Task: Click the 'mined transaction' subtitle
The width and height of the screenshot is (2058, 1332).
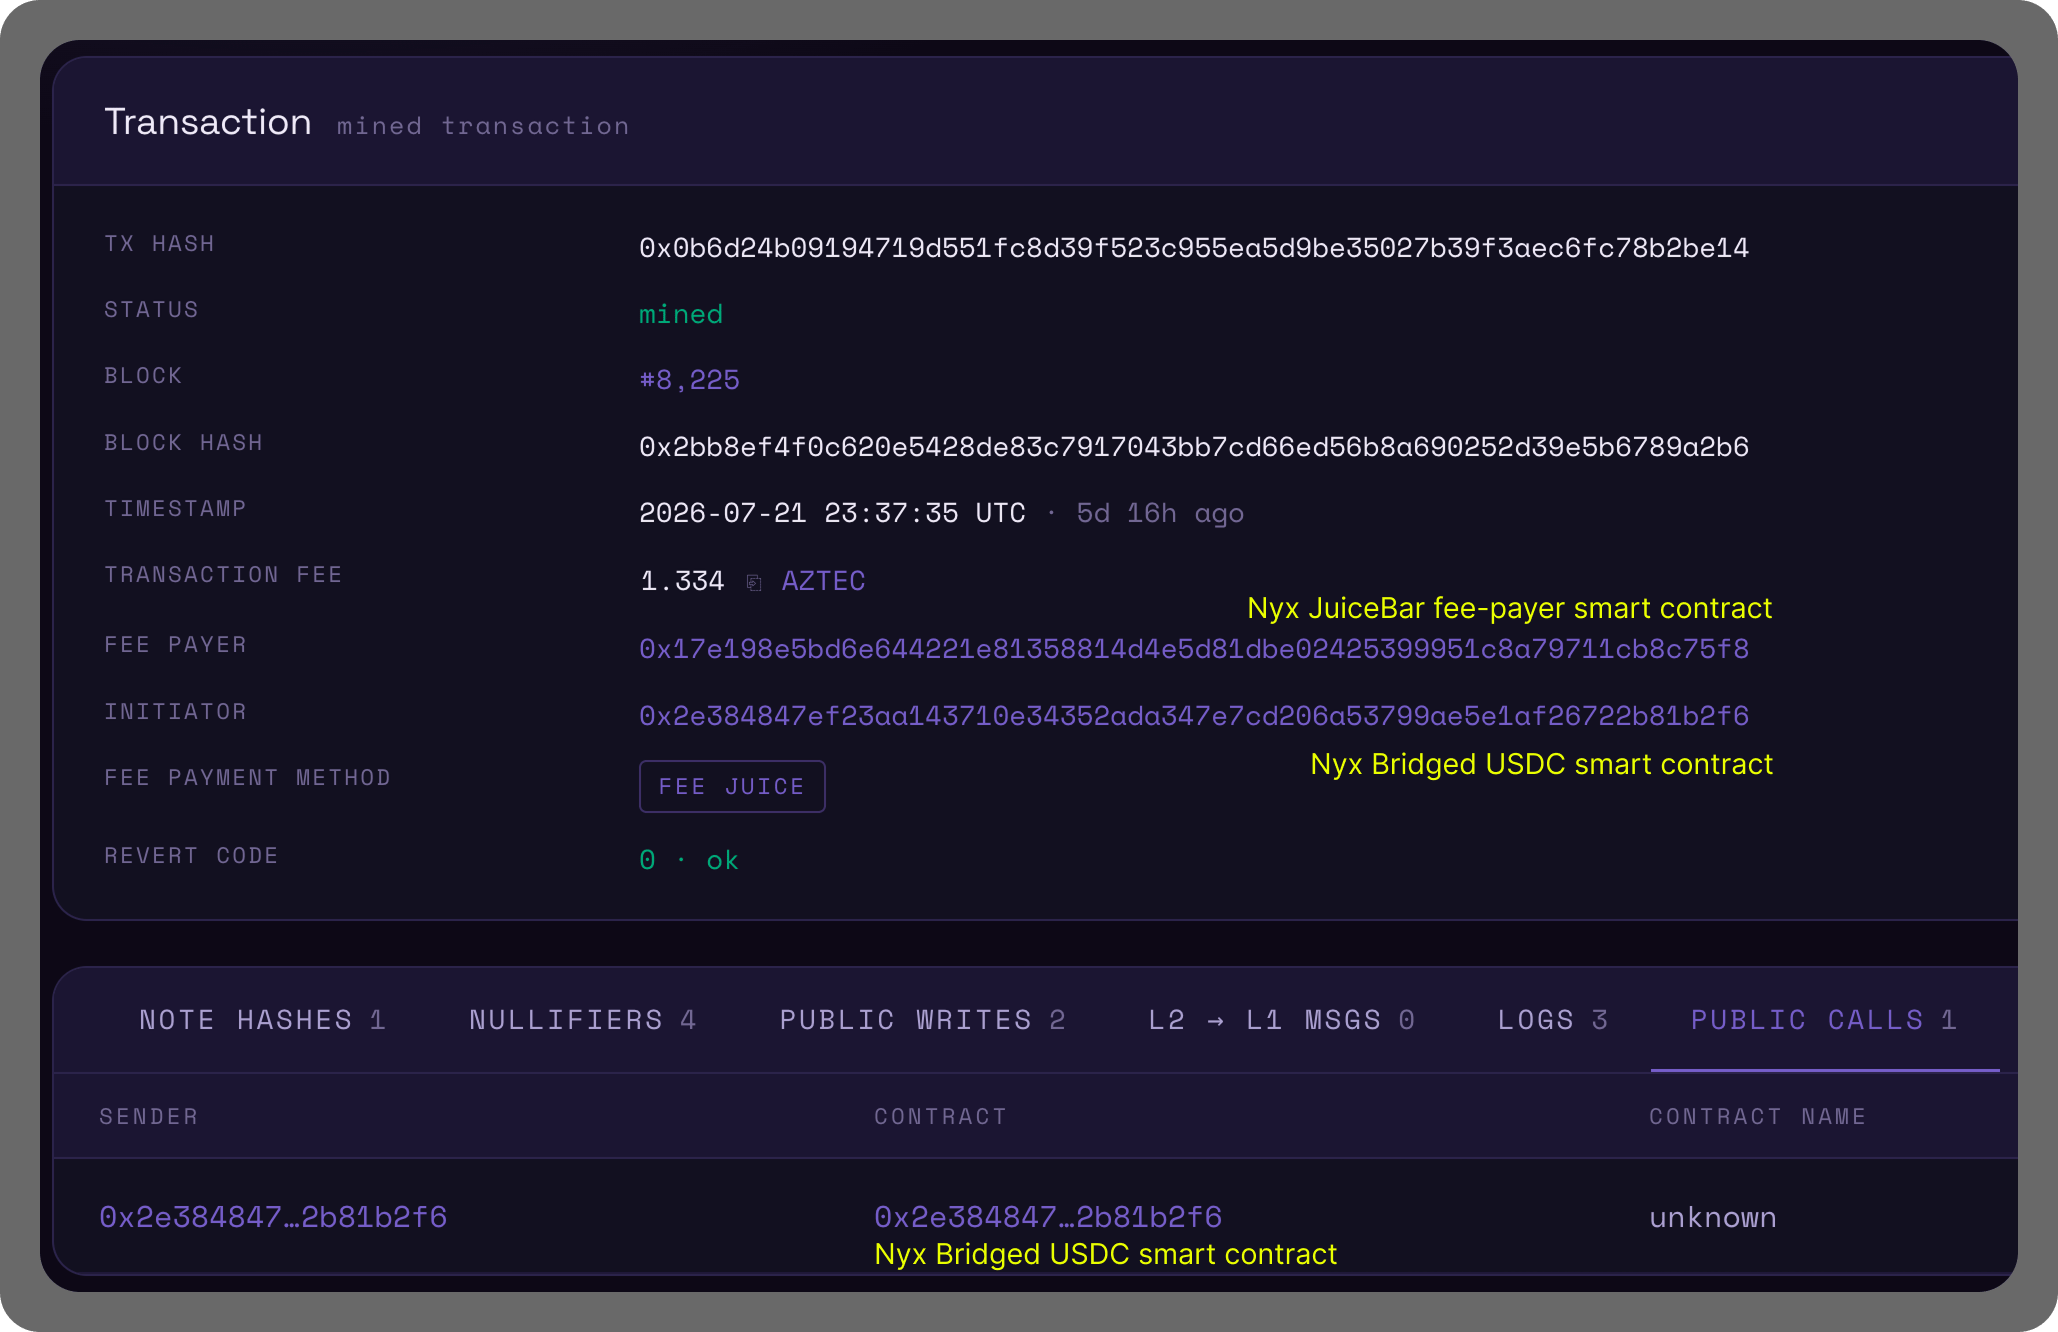Action: [x=483, y=126]
